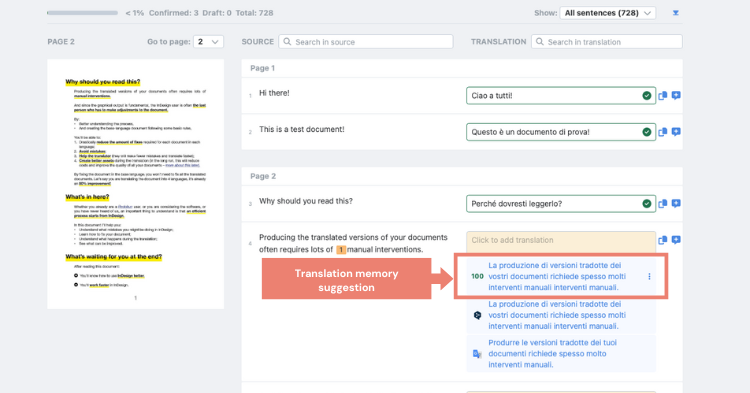This screenshot has width=750, height=393.
Task: Click the Google Translate suggestion icon
Action: [477, 354]
